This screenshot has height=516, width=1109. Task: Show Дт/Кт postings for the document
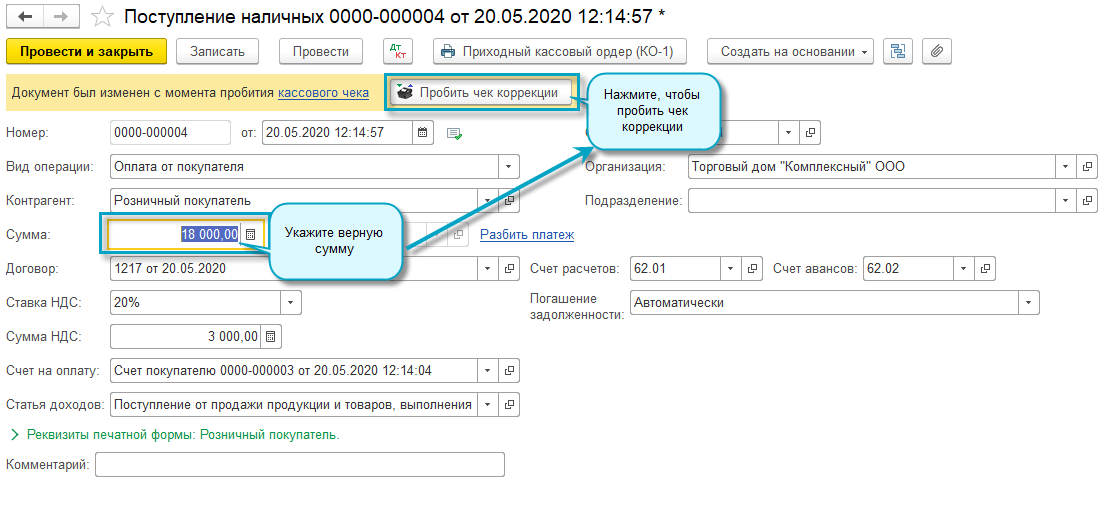(397, 52)
